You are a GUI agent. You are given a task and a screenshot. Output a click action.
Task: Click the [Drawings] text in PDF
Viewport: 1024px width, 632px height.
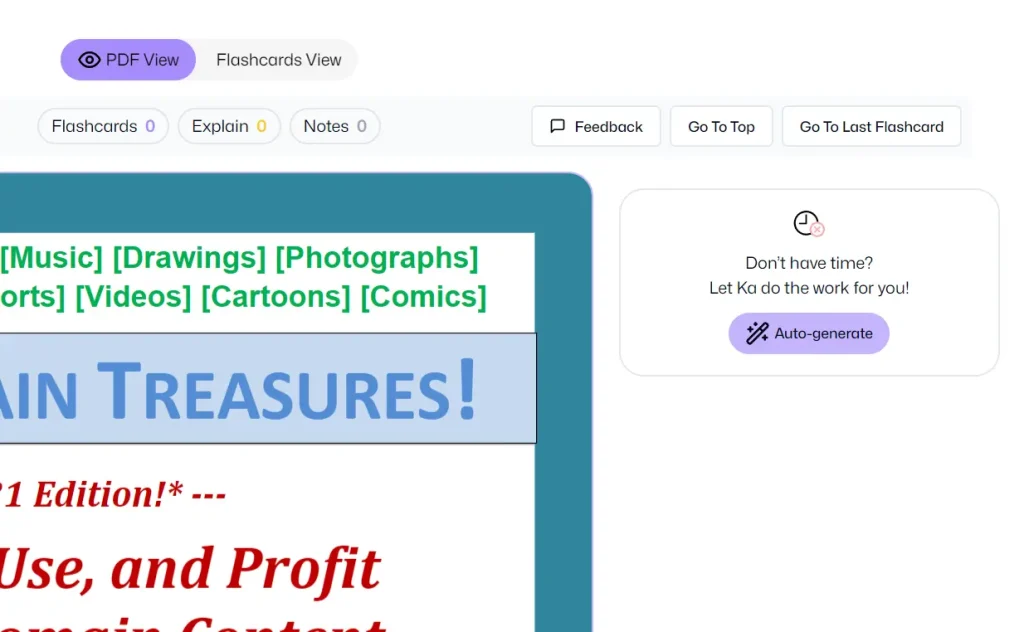tap(189, 259)
